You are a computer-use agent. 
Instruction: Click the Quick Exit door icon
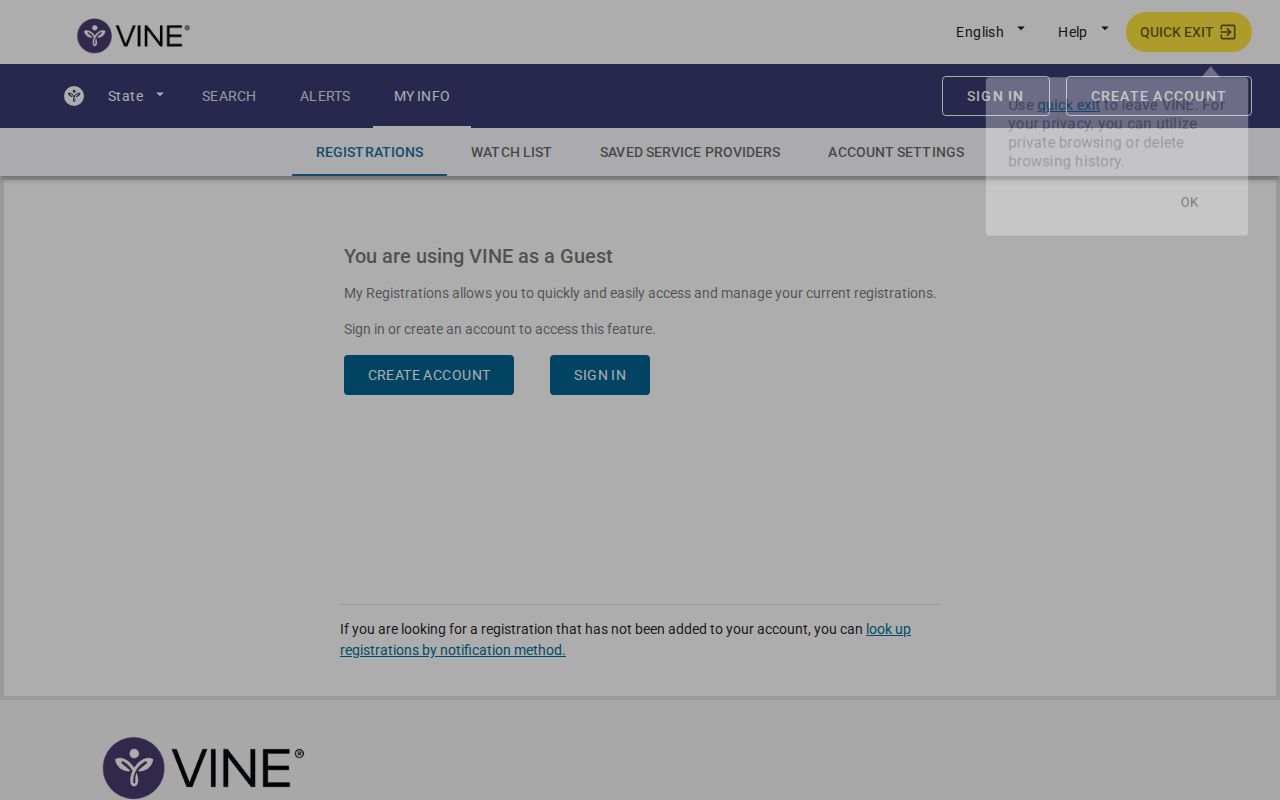coord(1228,32)
